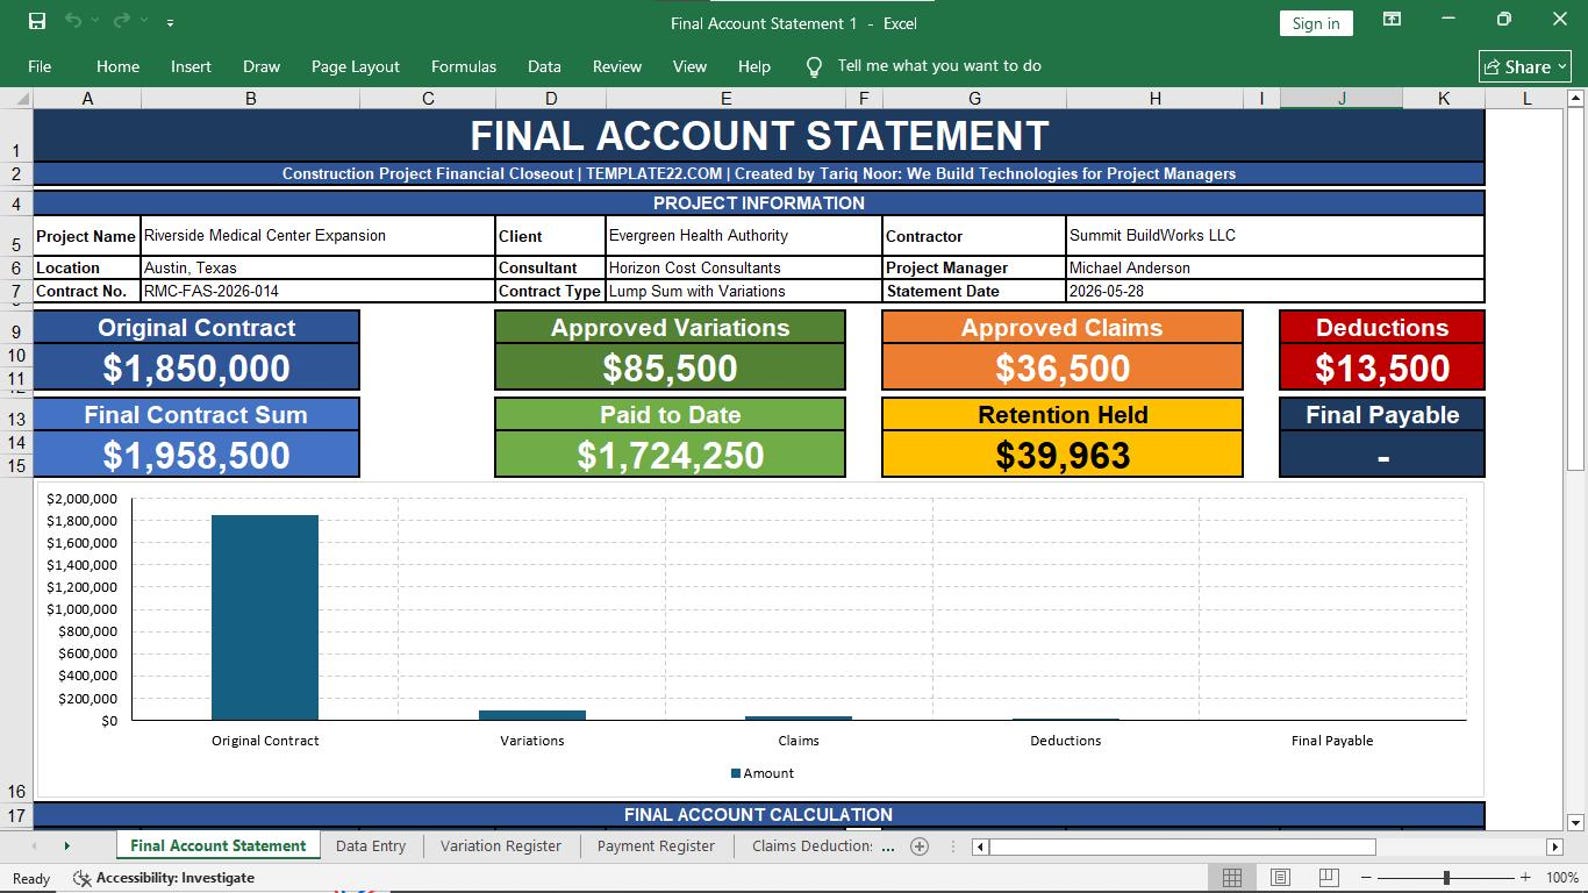Open the File menu
The width and height of the screenshot is (1588, 893).
point(40,66)
